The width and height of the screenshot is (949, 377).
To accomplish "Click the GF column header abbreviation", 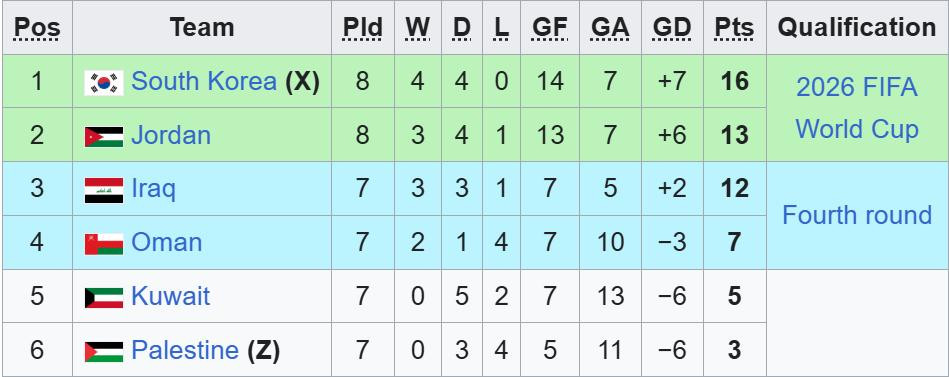I will pyautogui.click(x=550, y=28).
